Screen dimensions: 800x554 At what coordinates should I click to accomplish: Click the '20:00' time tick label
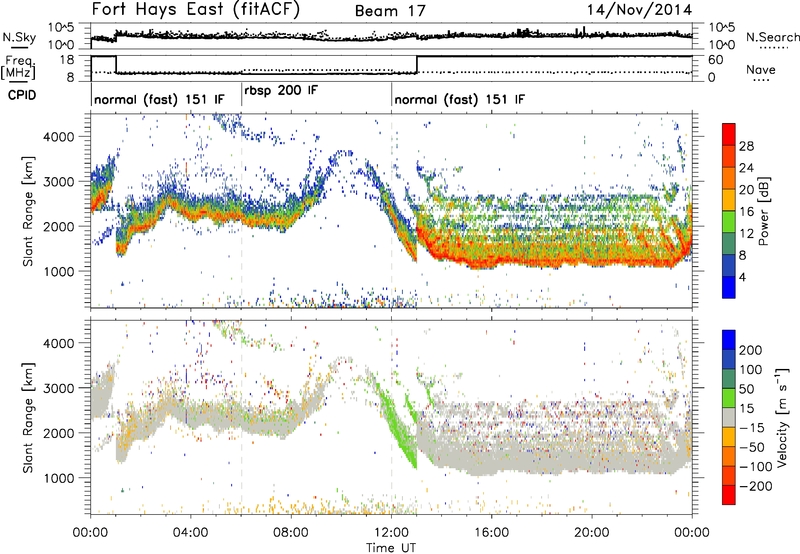[591, 533]
